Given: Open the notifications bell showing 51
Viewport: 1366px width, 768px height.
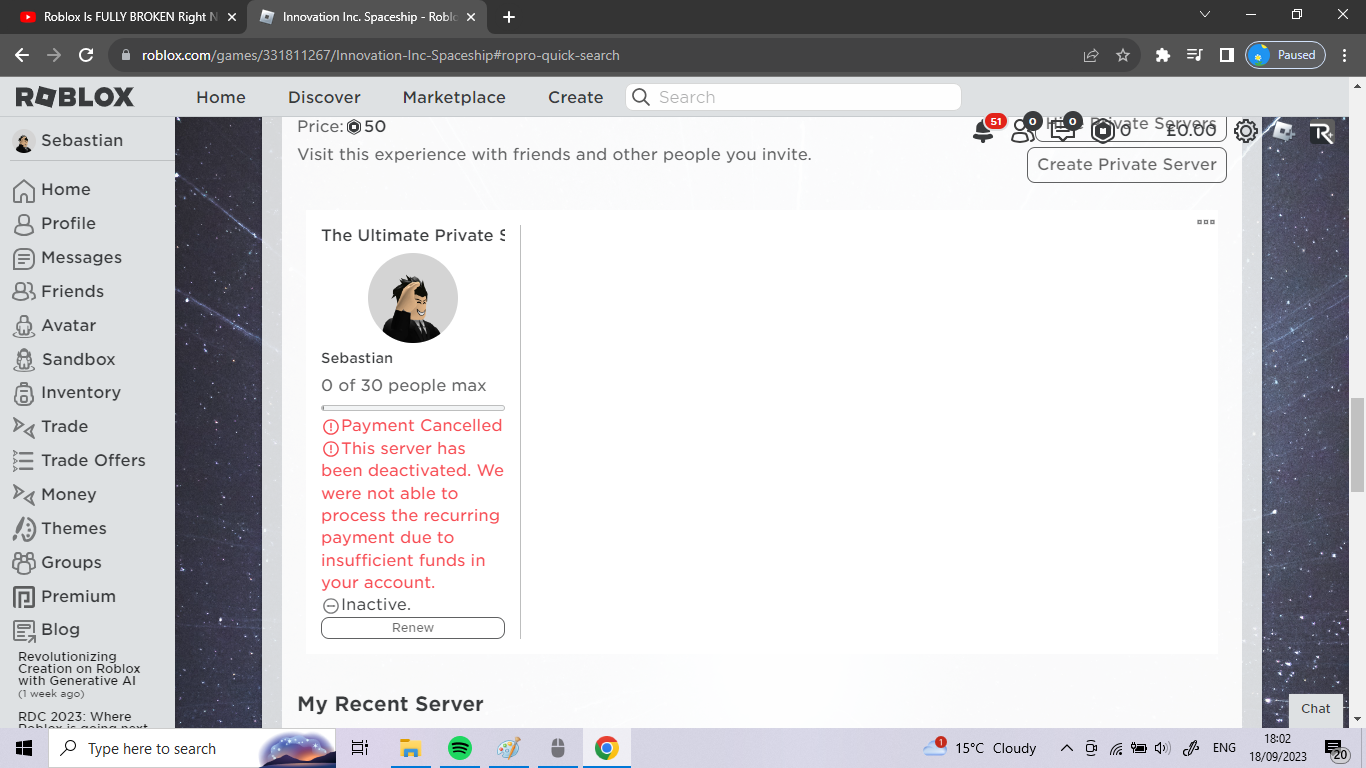Looking at the screenshot, I should point(984,131).
